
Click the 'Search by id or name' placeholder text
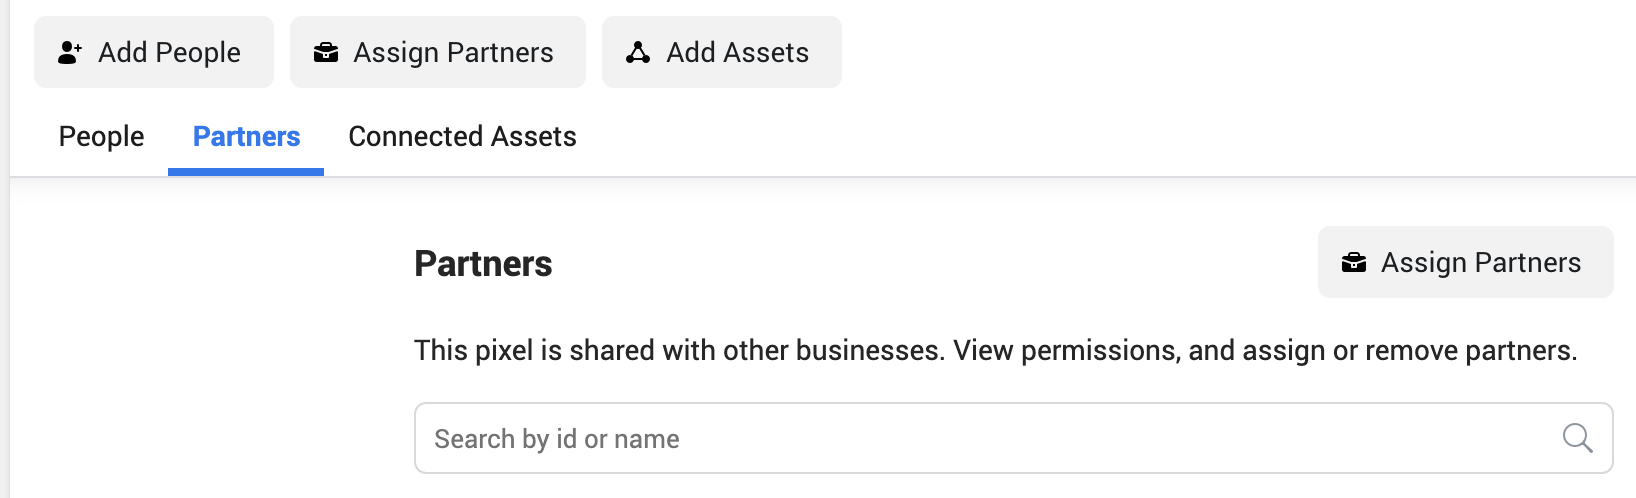click(557, 439)
